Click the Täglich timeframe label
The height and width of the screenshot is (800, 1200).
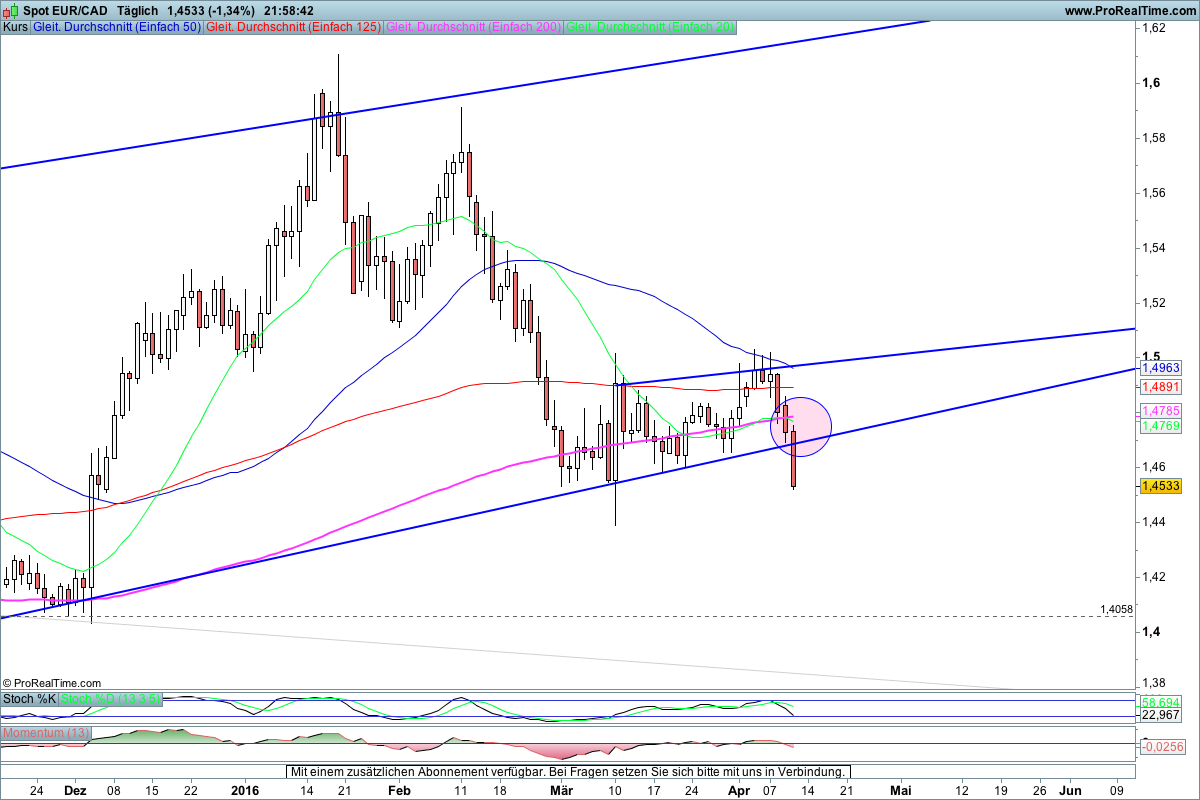click(137, 10)
